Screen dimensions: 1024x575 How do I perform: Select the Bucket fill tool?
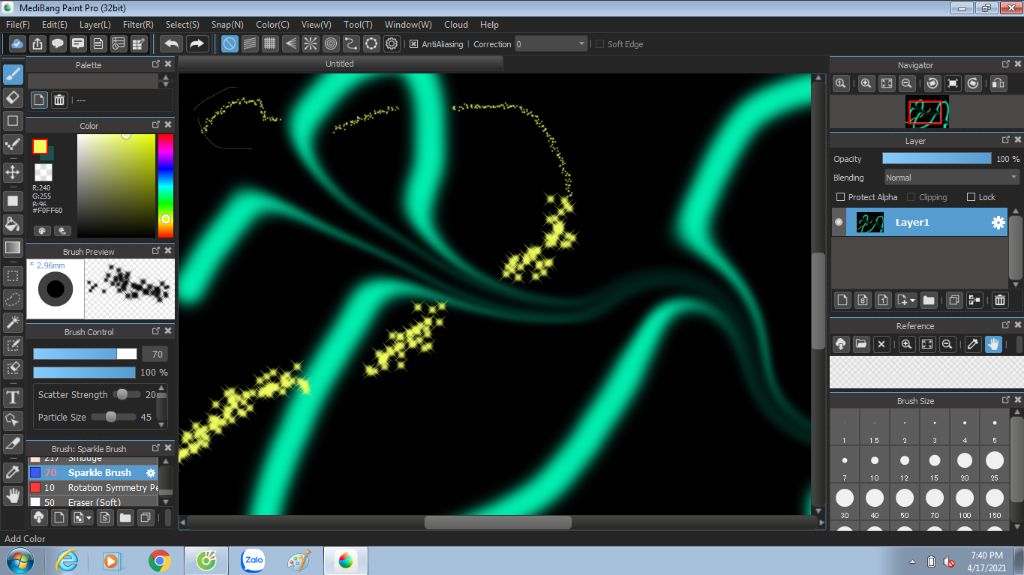pyautogui.click(x=12, y=224)
